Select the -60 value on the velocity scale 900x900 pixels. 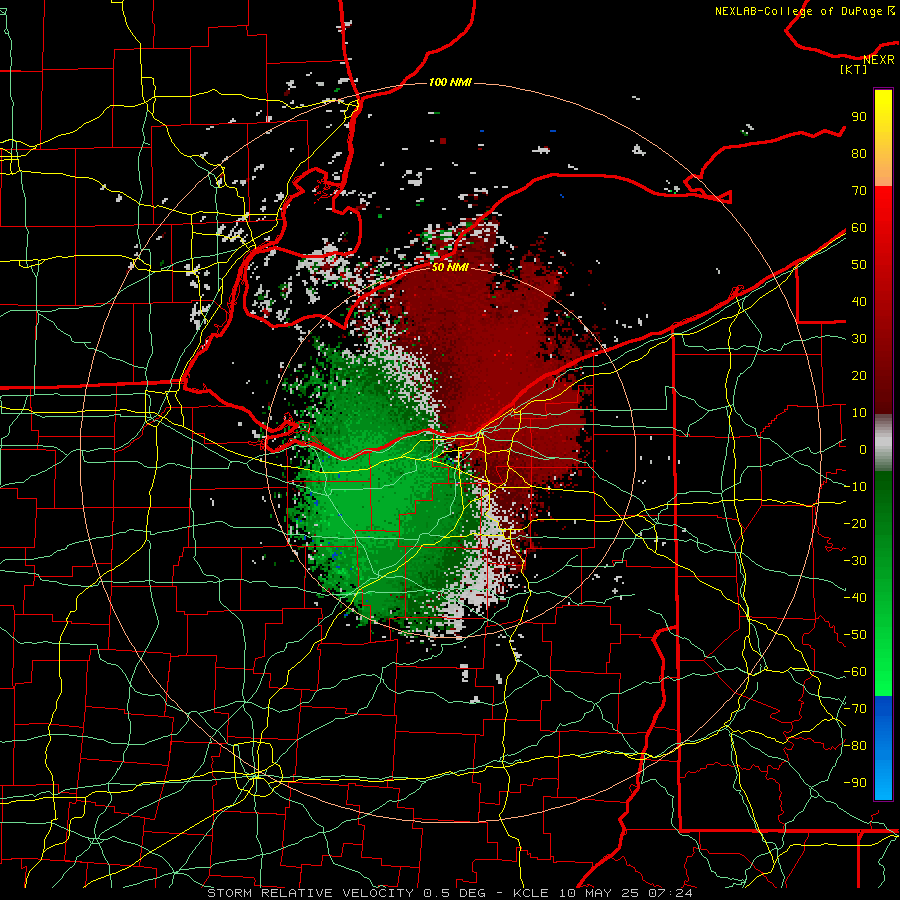[855, 672]
